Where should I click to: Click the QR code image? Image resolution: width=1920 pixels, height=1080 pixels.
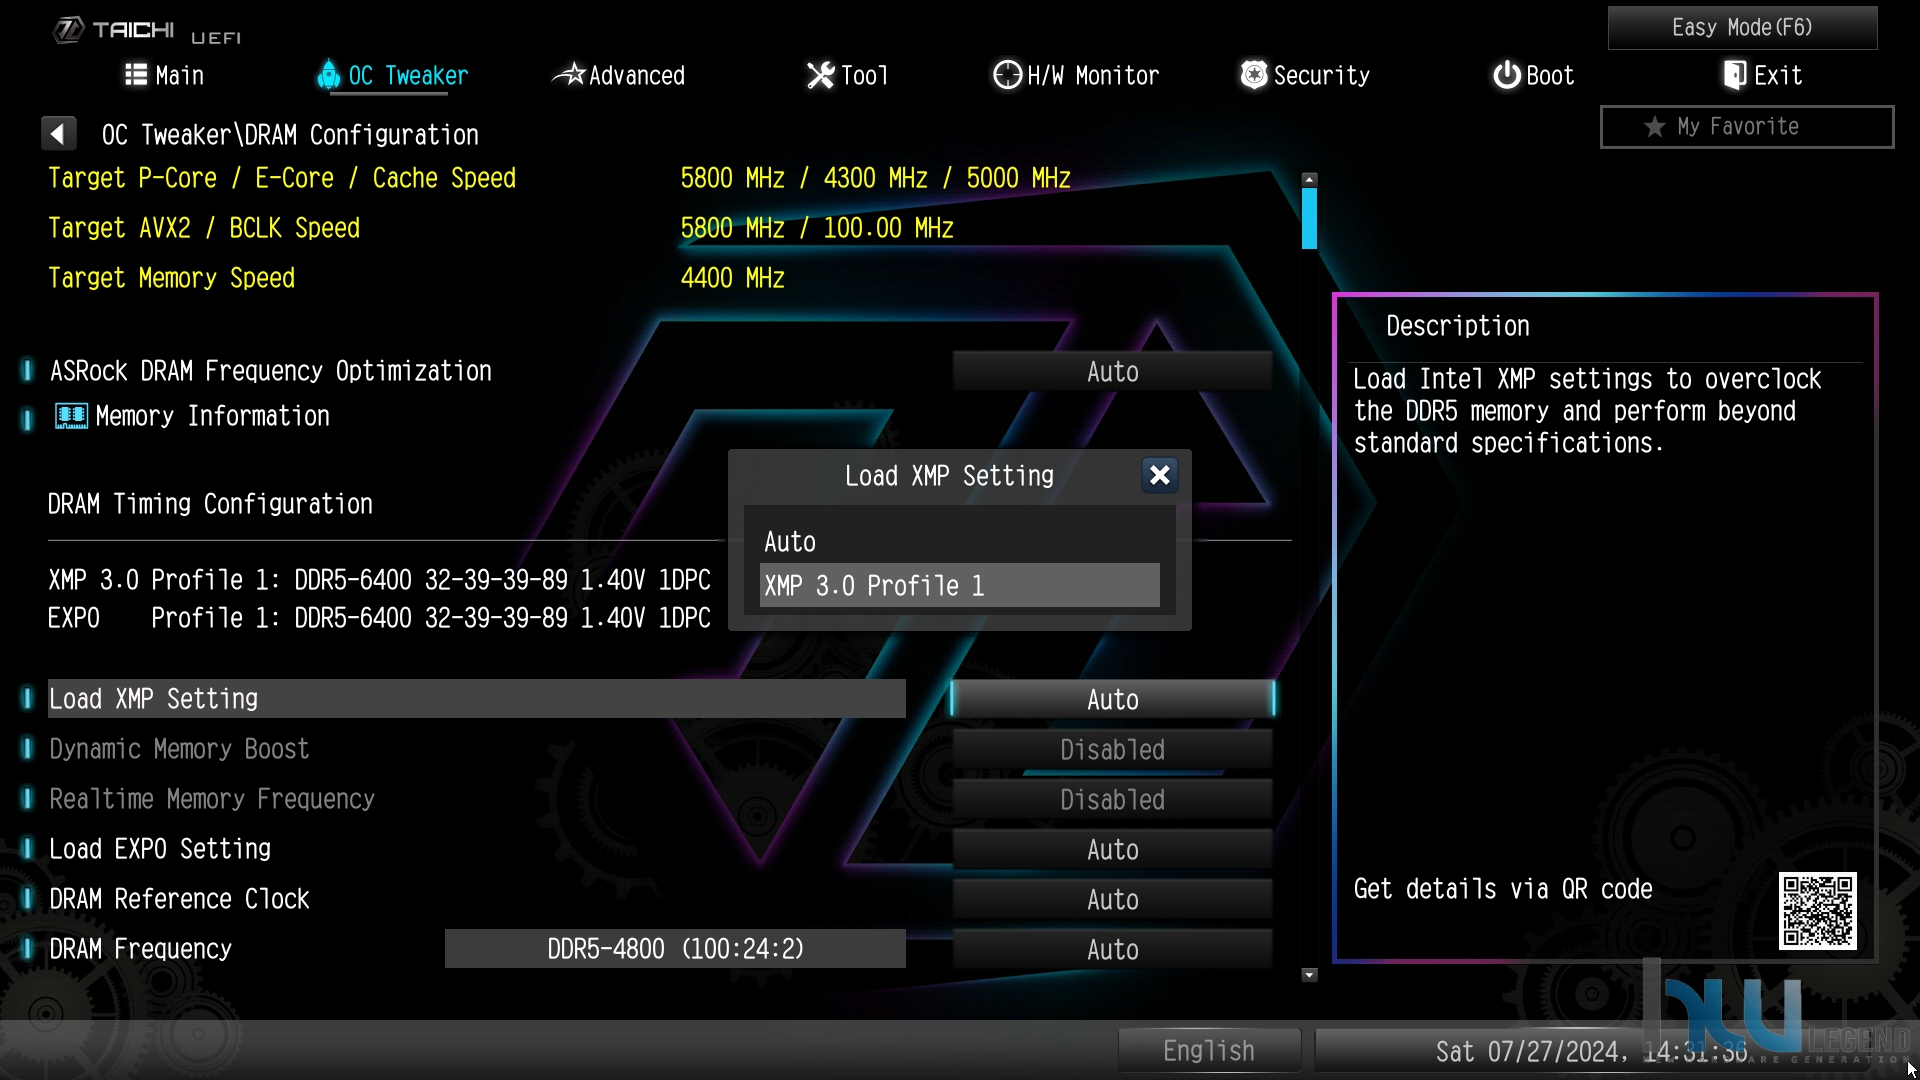click(x=1817, y=910)
